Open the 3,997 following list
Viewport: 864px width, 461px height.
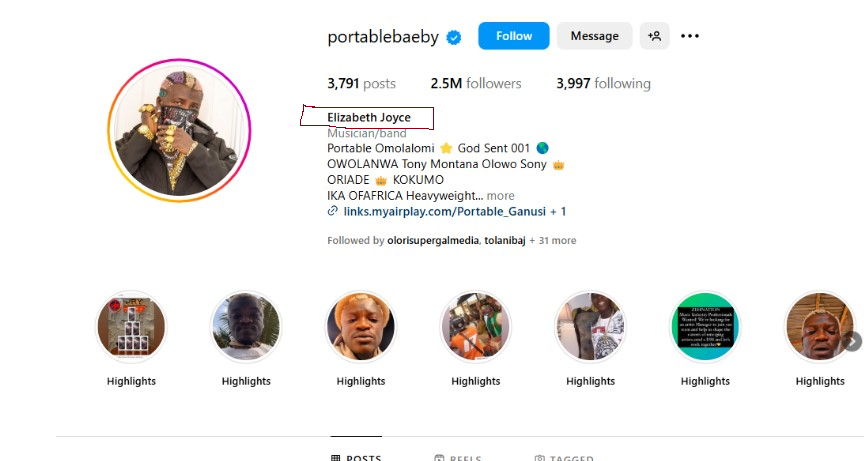(x=603, y=84)
